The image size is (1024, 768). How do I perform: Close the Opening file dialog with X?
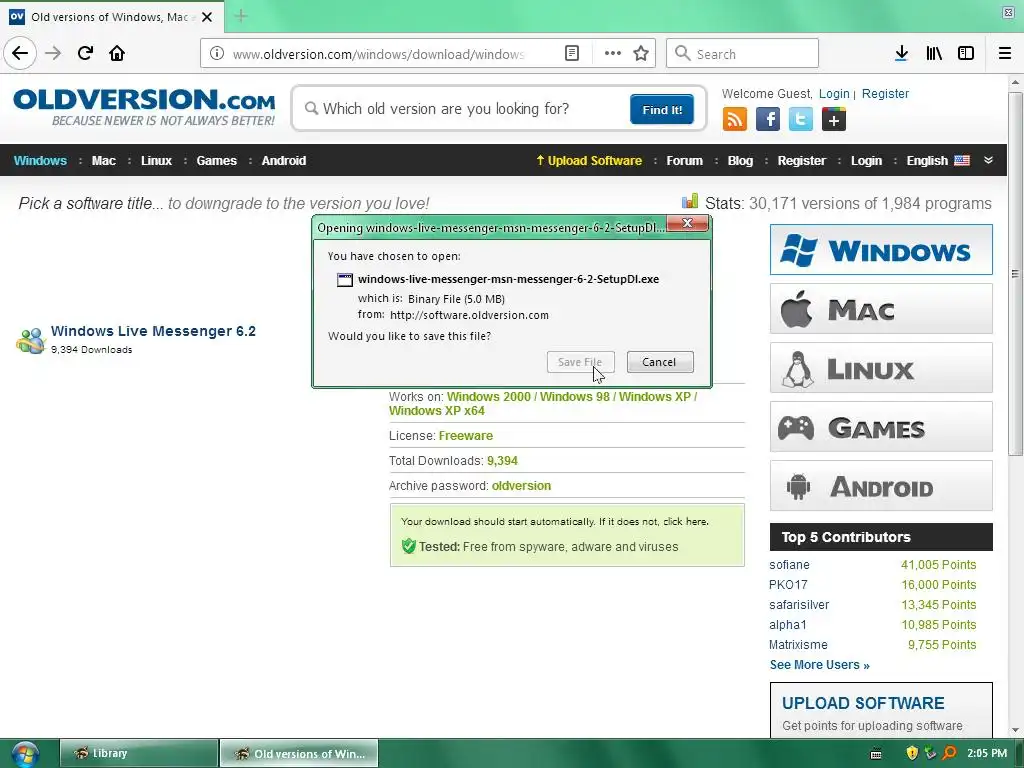pyautogui.click(x=688, y=223)
